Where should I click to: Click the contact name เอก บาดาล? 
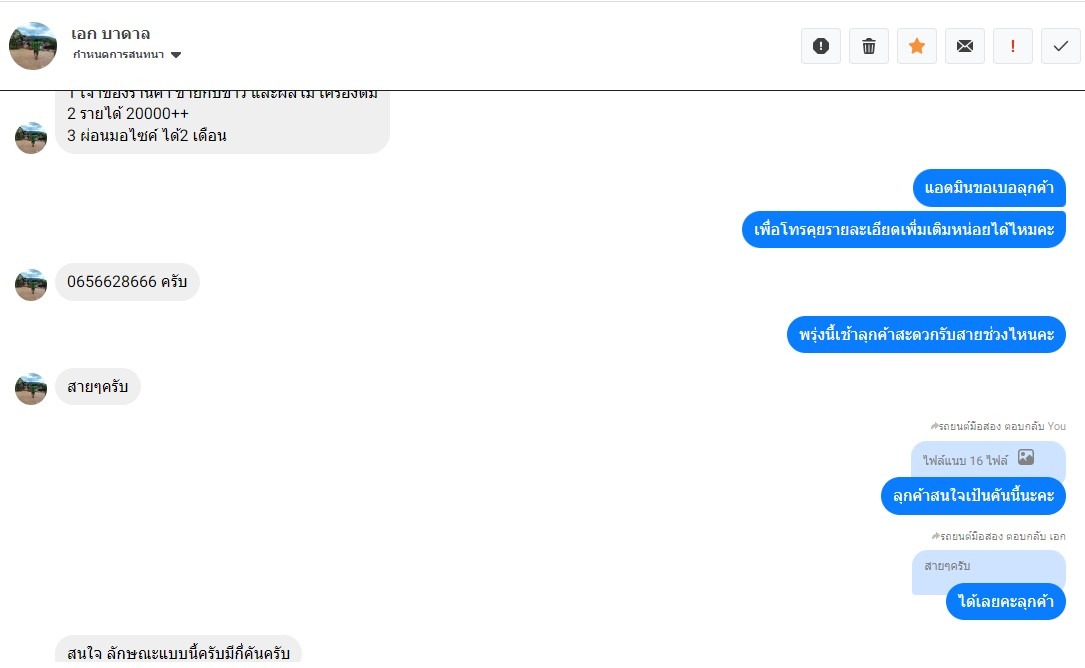(x=111, y=34)
